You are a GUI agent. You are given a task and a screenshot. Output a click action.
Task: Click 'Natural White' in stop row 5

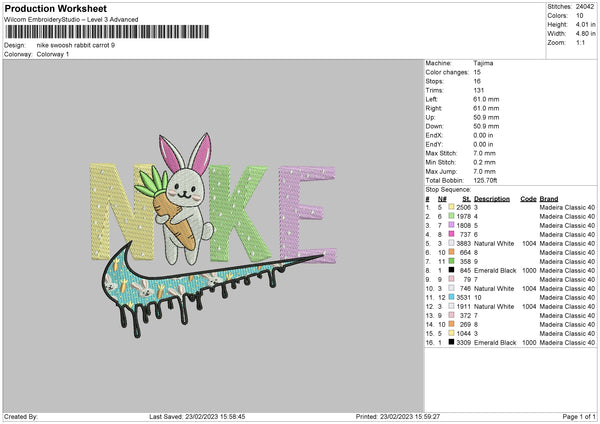(494, 243)
